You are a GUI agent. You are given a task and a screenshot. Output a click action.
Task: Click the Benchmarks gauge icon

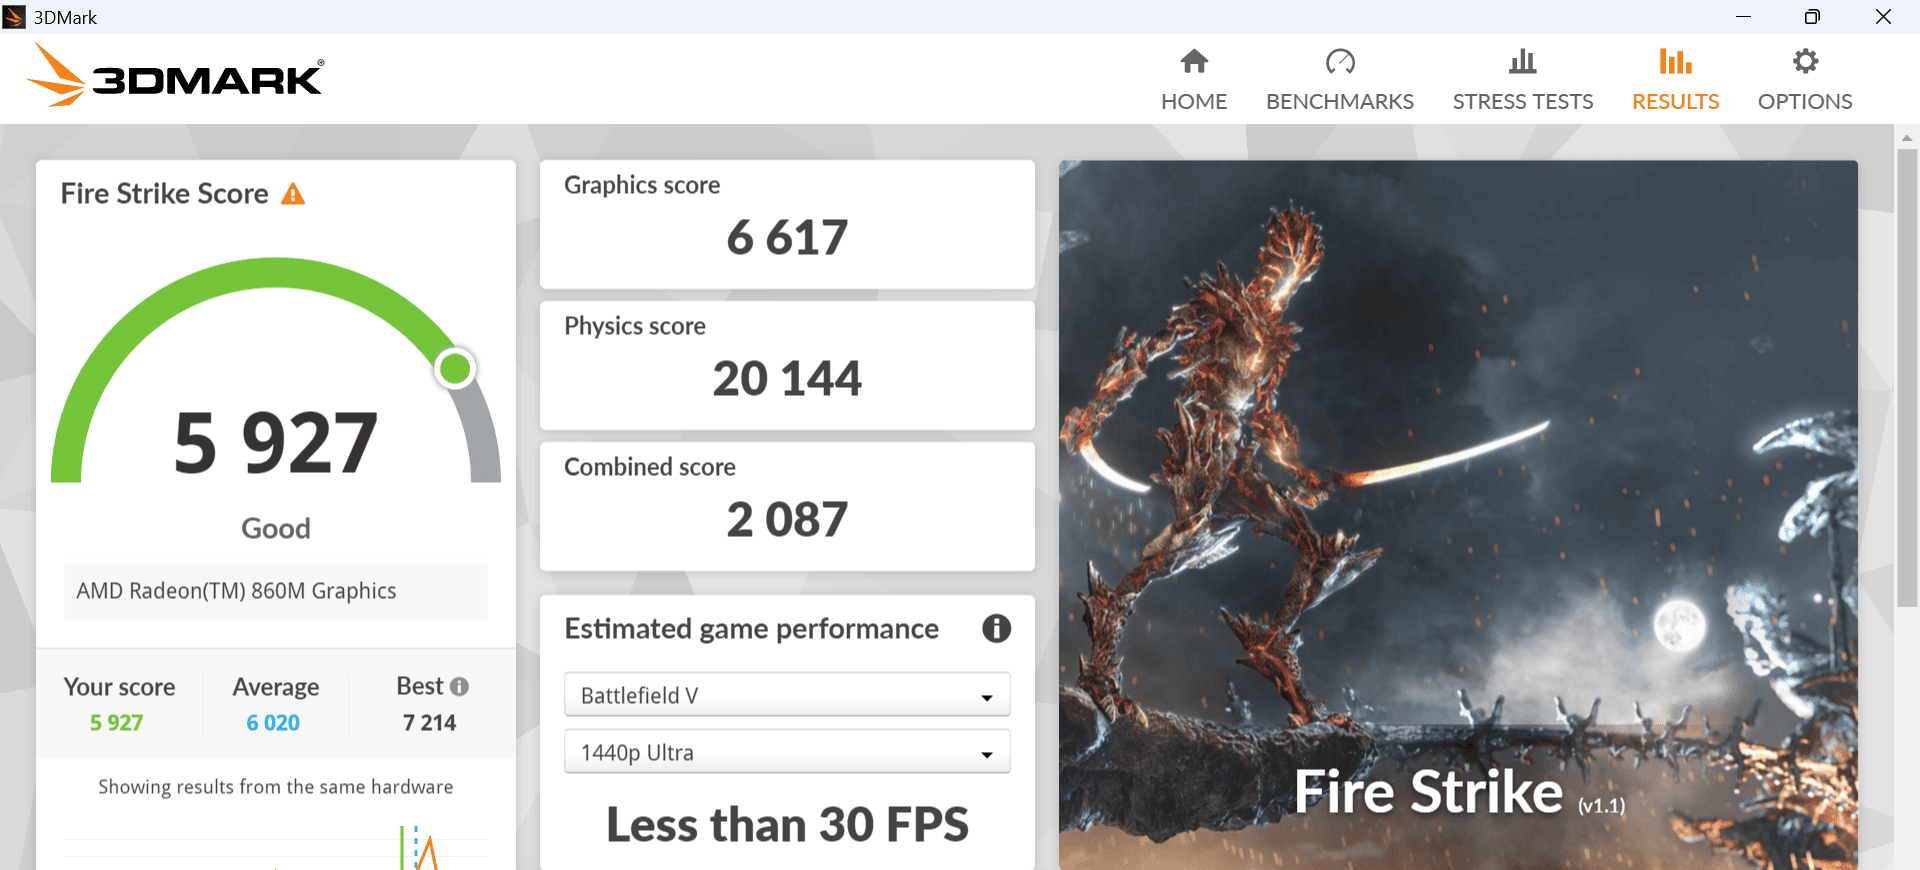point(1340,62)
